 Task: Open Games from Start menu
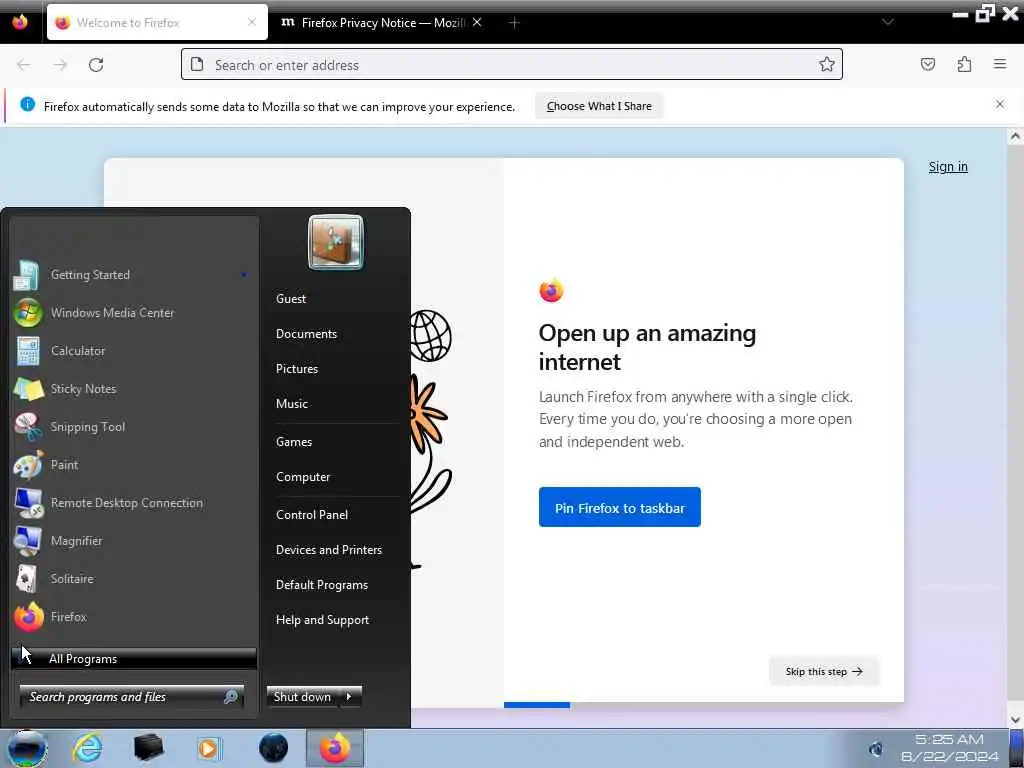(x=294, y=441)
